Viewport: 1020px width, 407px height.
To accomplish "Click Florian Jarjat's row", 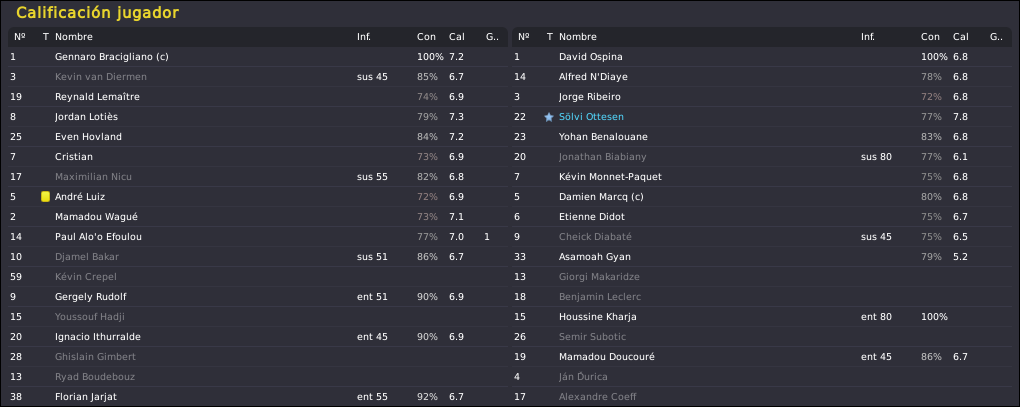I will click(x=258, y=397).
